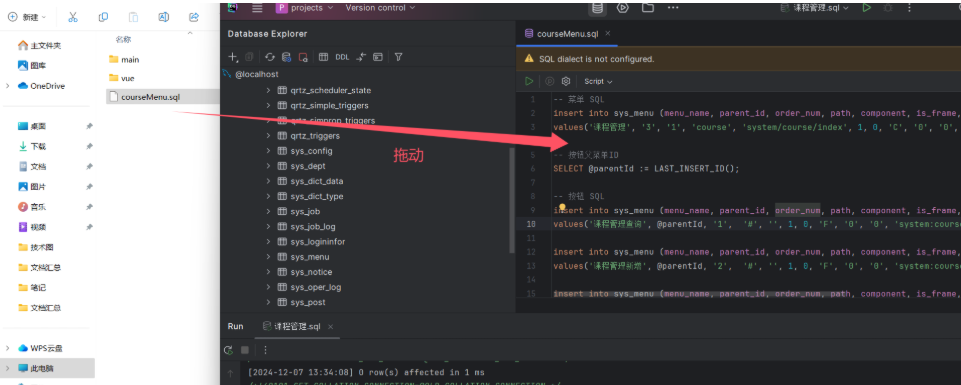Click the Files folder icon in title bar
Screen dimensions: 961x385
647,8
